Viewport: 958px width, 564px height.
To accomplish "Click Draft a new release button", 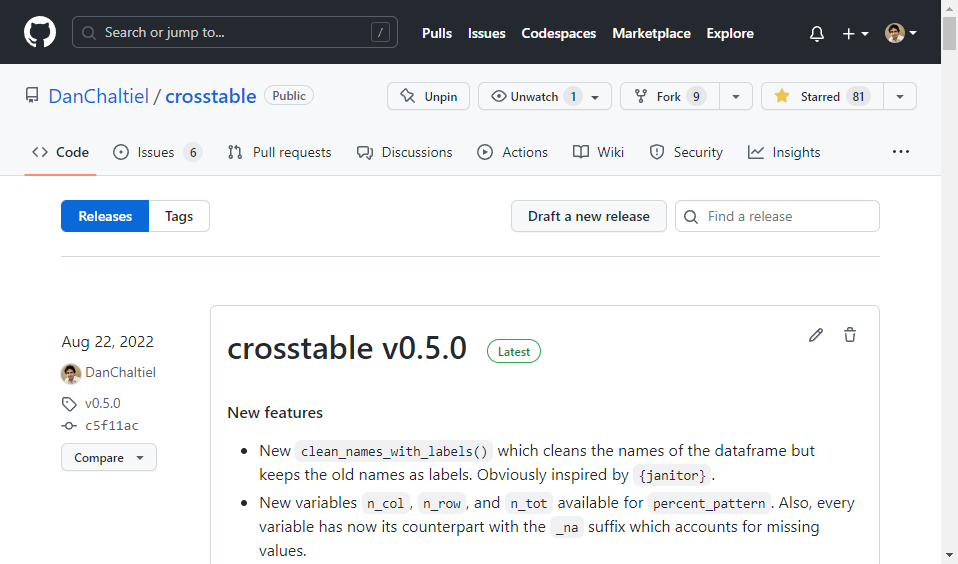I will [x=588, y=216].
